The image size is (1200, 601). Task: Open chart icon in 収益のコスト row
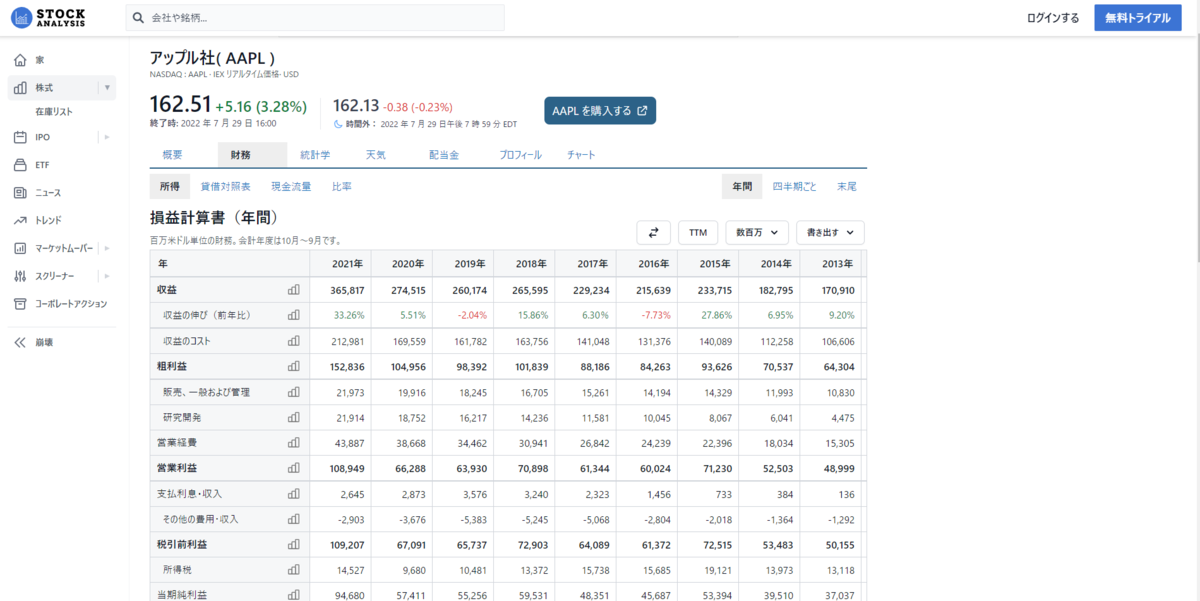pyautogui.click(x=294, y=341)
